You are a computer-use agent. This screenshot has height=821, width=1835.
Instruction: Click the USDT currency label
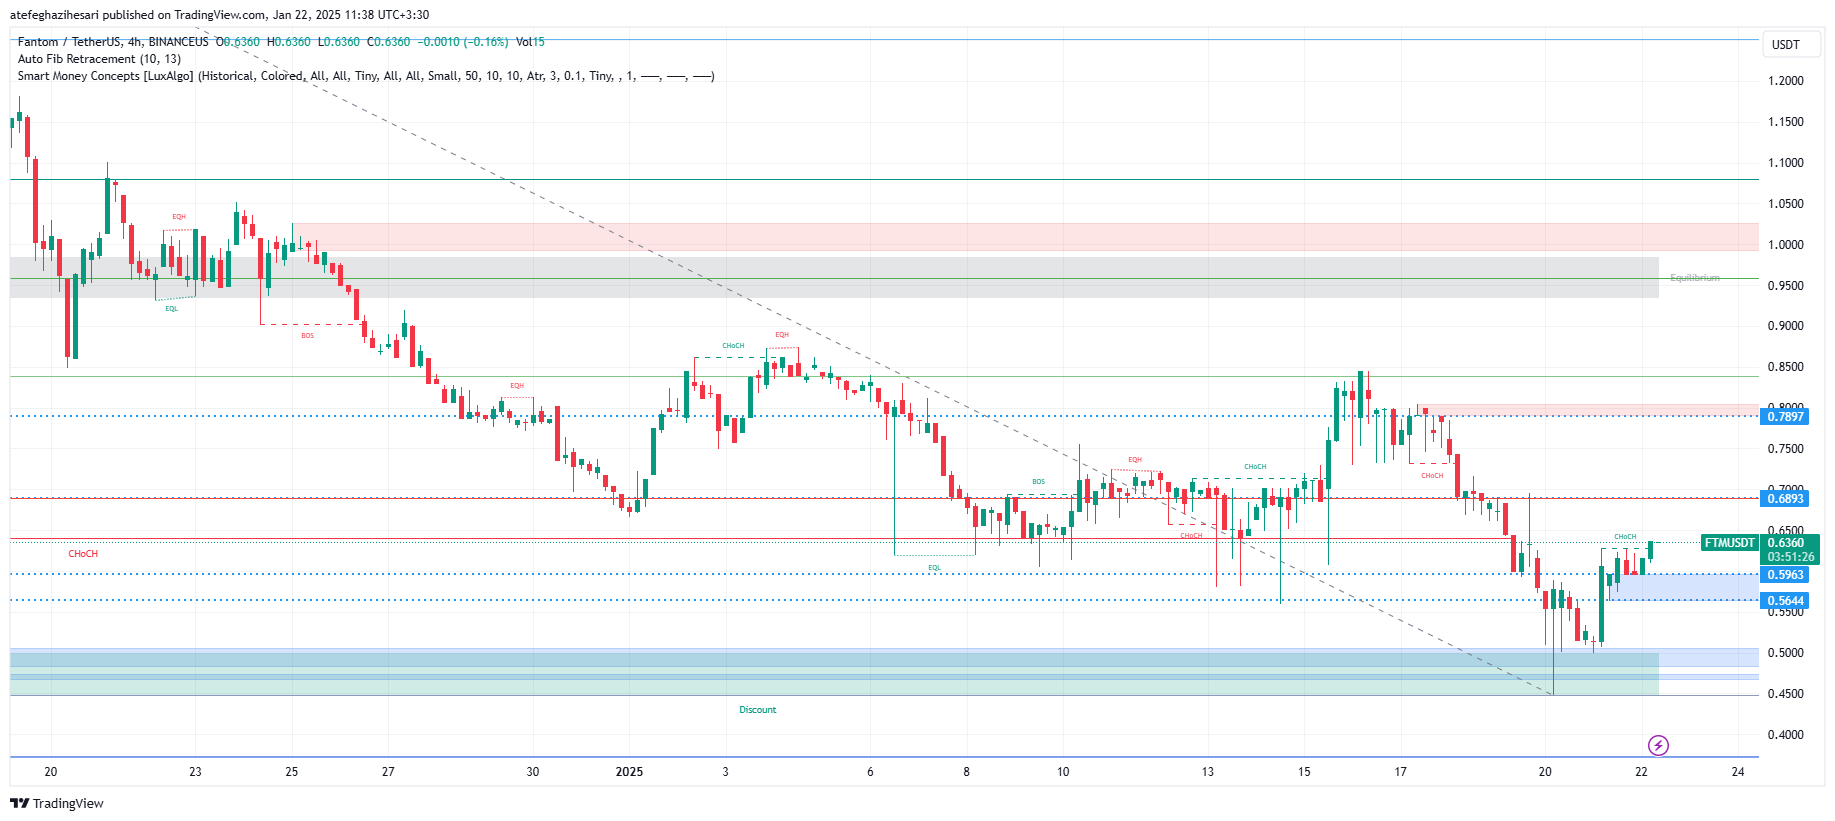coord(1786,45)
